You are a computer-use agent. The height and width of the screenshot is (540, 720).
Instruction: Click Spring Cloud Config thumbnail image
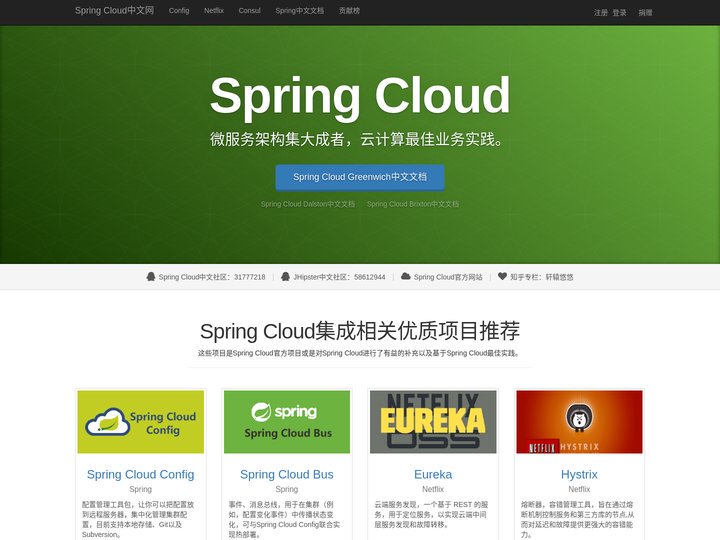141,422
